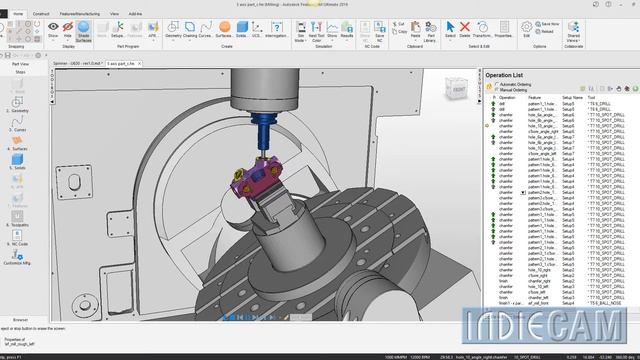Open Shared Views dropdown

(573, 32)
